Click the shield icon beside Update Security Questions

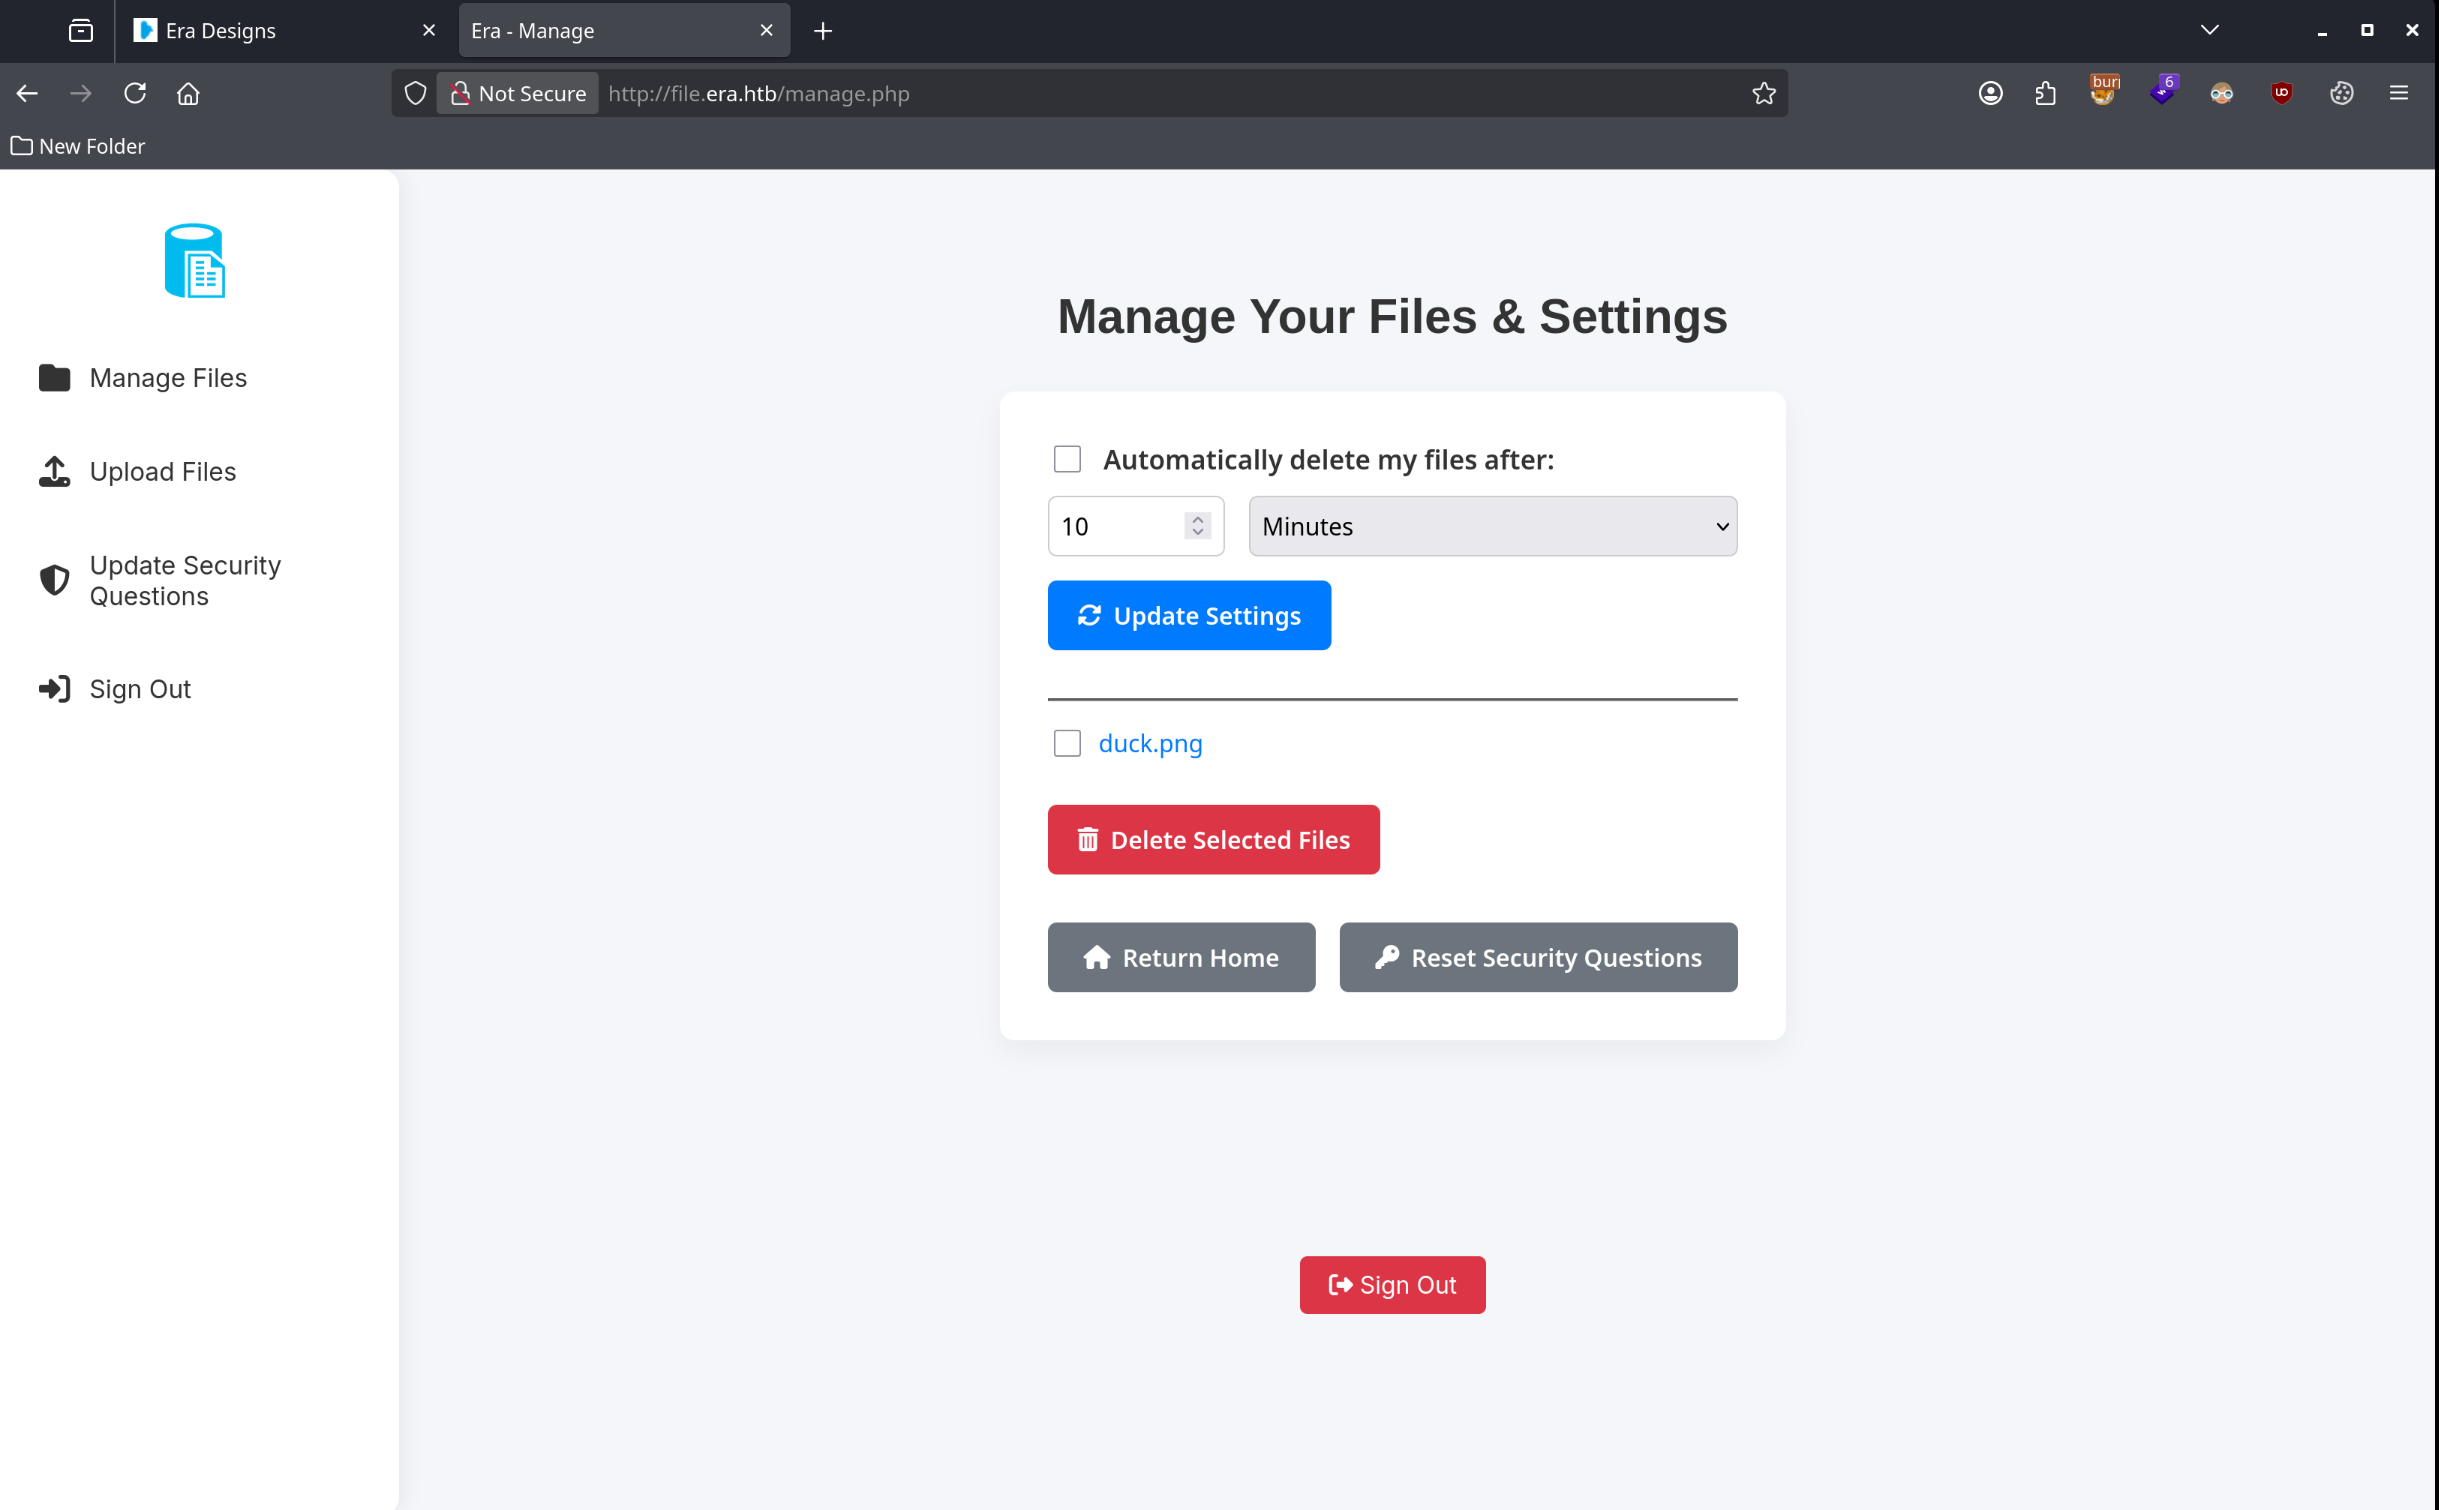pos(54,580)
